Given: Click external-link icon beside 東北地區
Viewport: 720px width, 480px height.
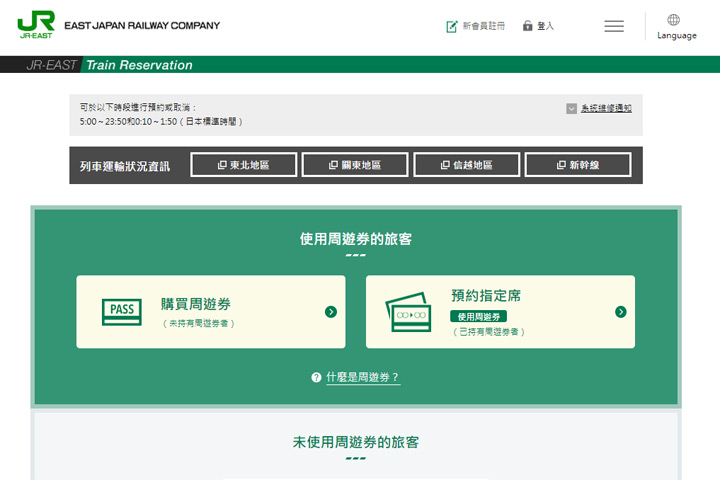Looking at the screenshot, I should [x=222, y=165].
